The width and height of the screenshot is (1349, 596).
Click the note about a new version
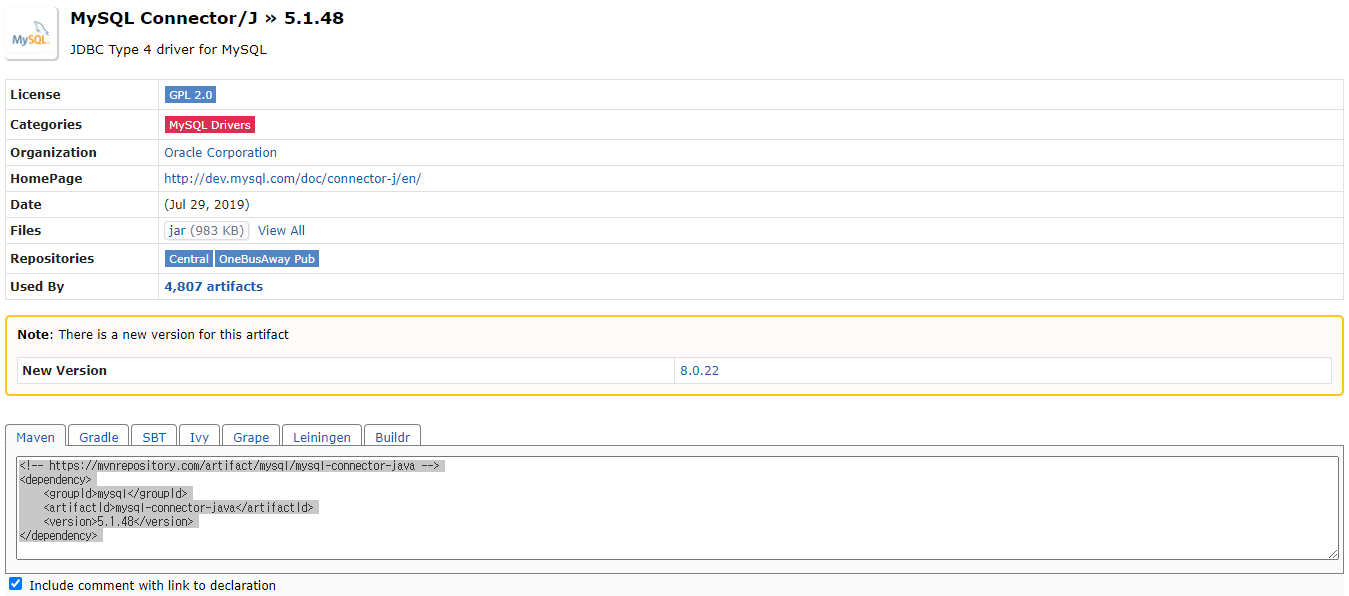click(153, 335)
